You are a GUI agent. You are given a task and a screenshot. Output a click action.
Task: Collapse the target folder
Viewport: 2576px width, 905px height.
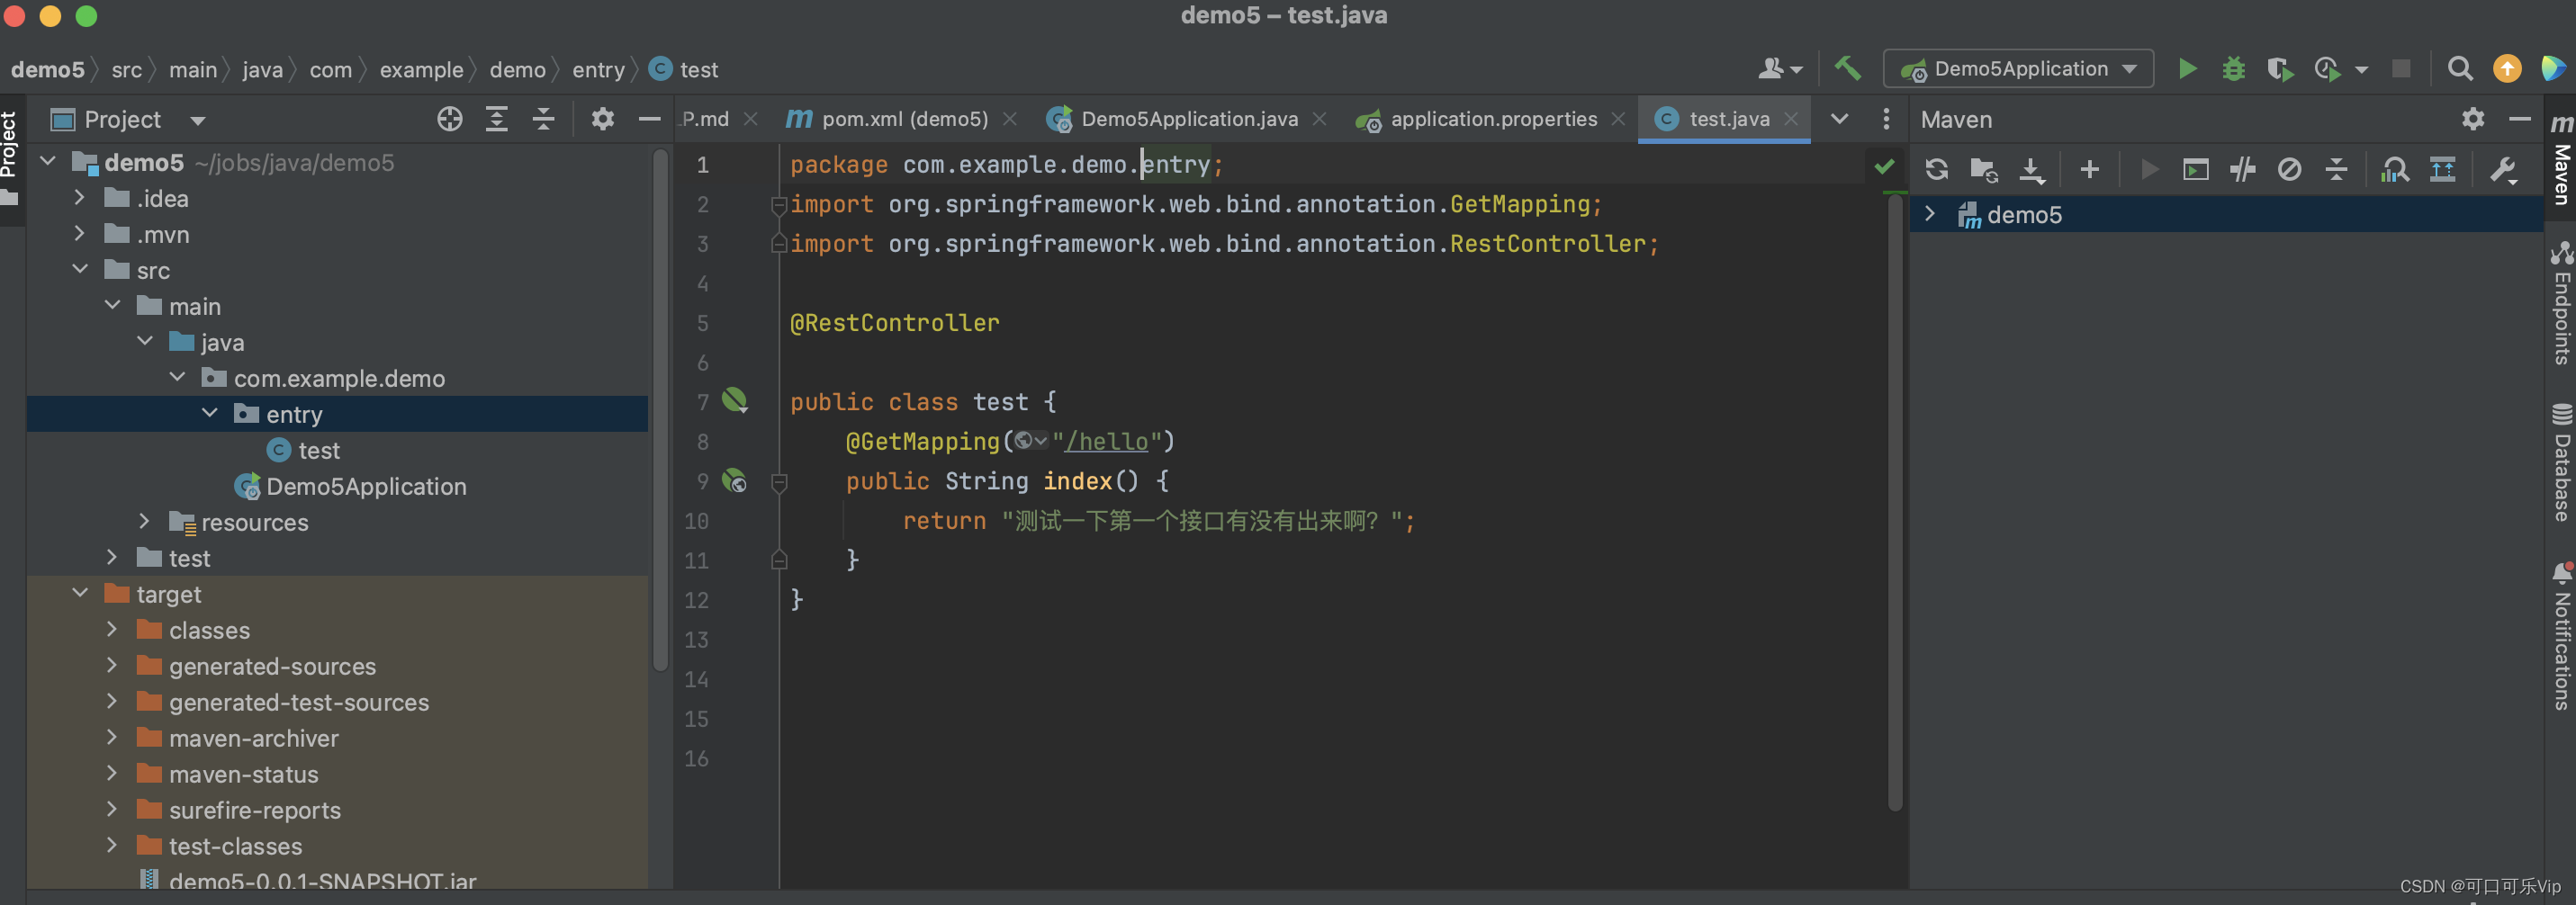point(80,594)
